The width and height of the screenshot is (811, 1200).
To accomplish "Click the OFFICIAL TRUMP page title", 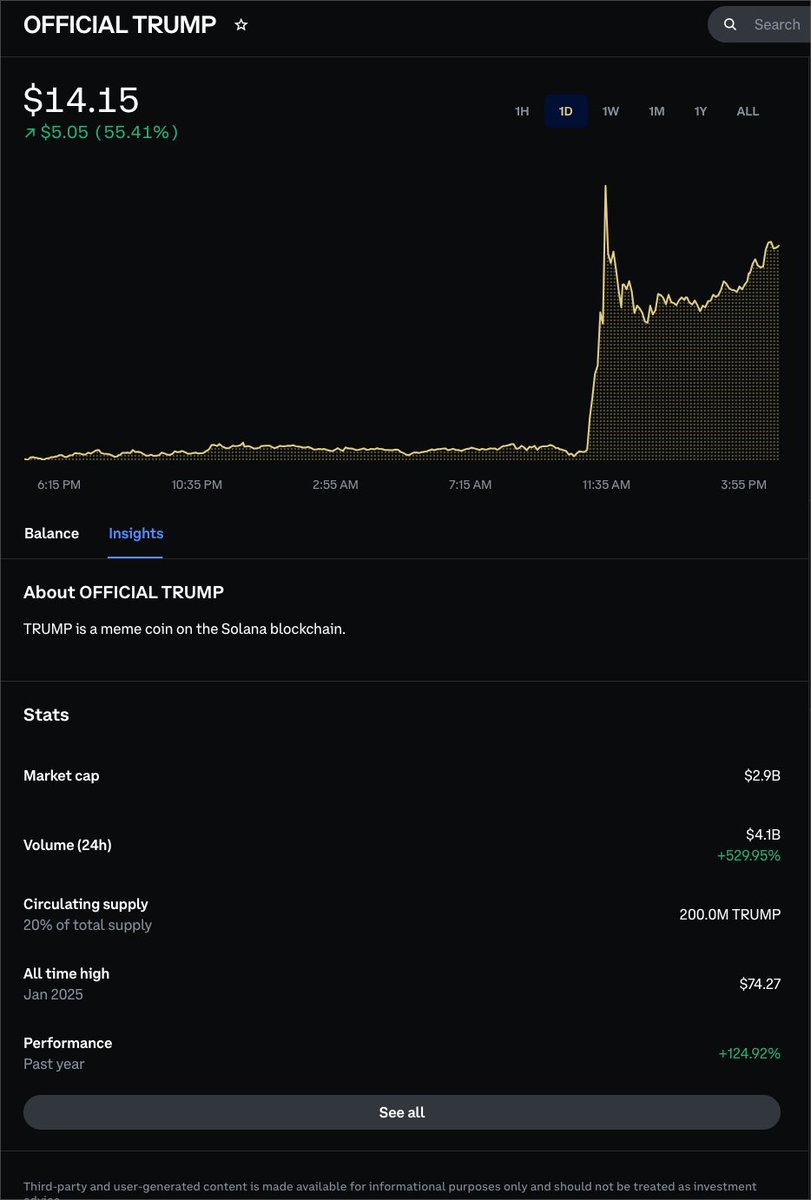I will (x=120, y=25).
